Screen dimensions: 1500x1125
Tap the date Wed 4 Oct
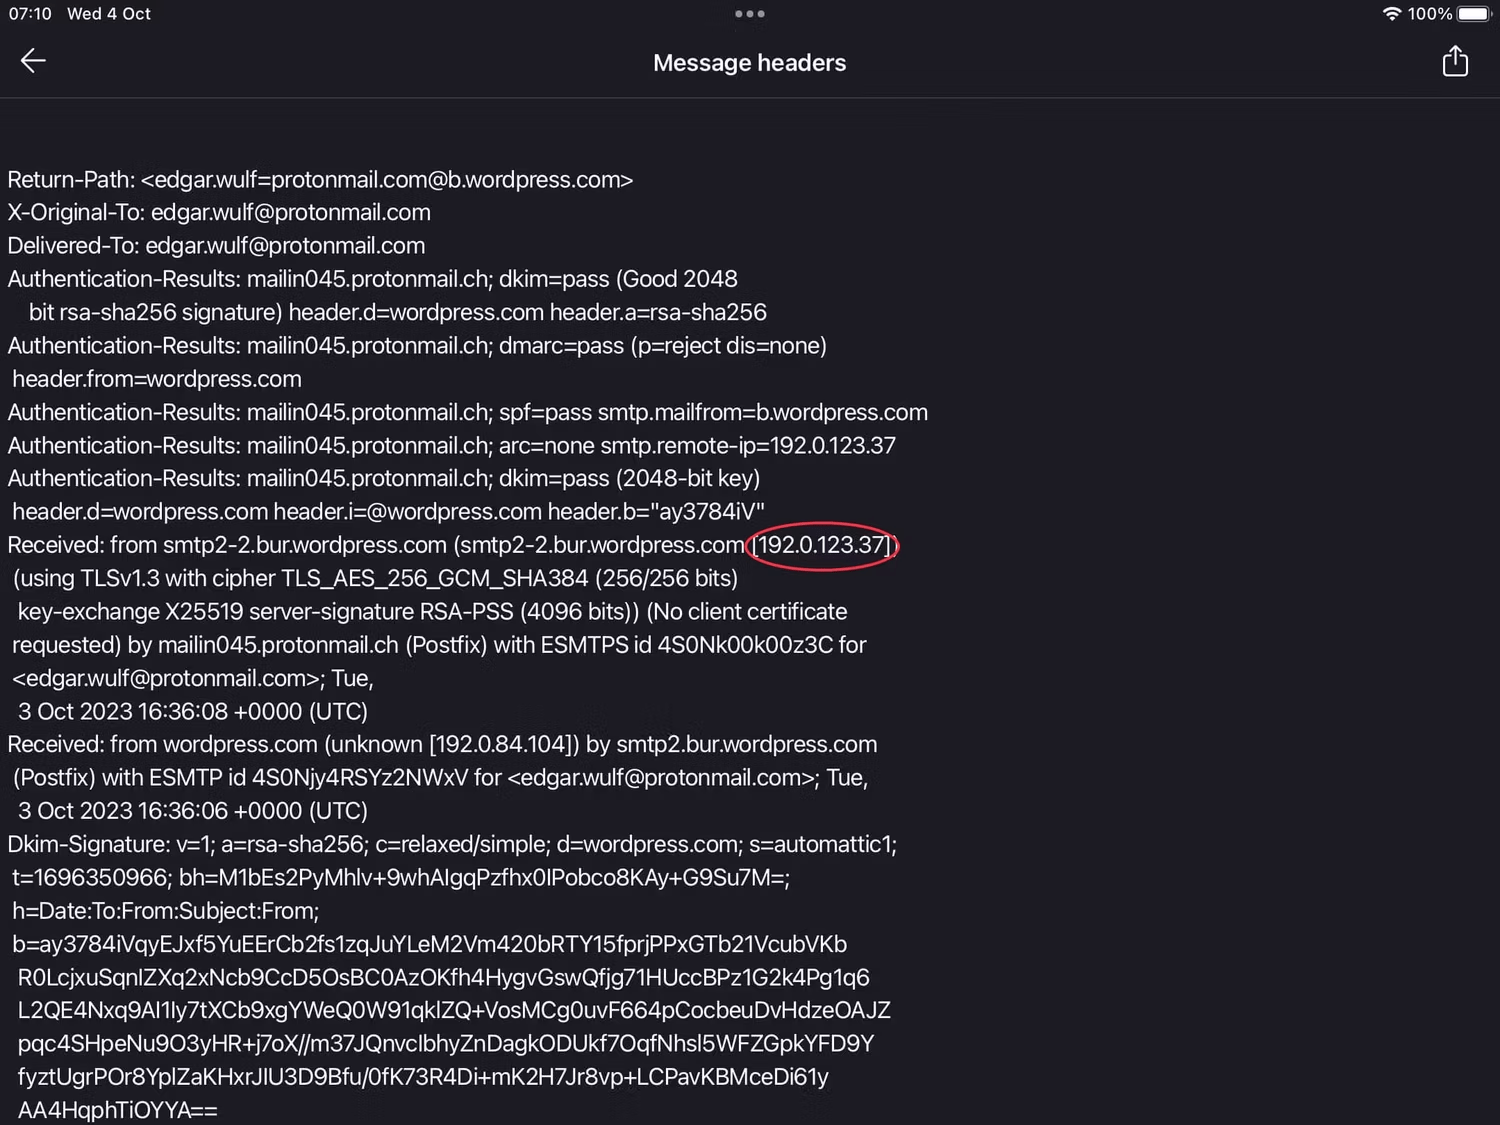(108, 14)
